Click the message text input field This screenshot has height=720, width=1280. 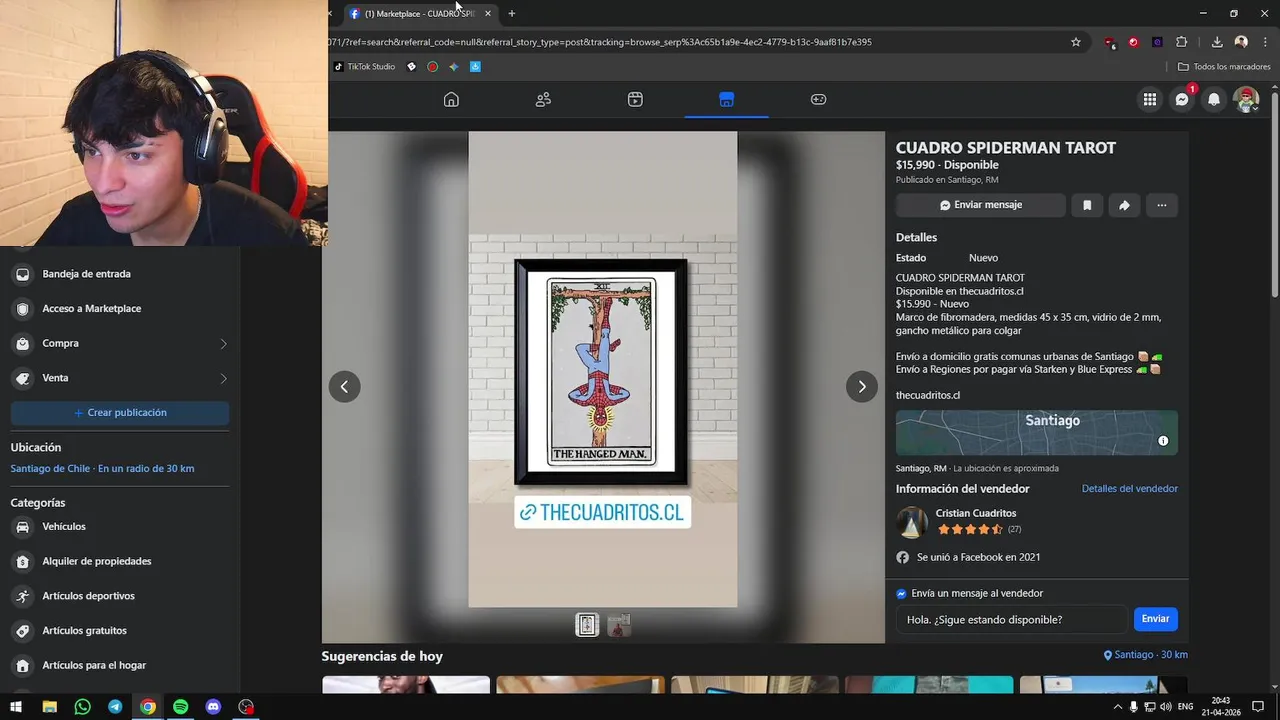[1012, 619]
